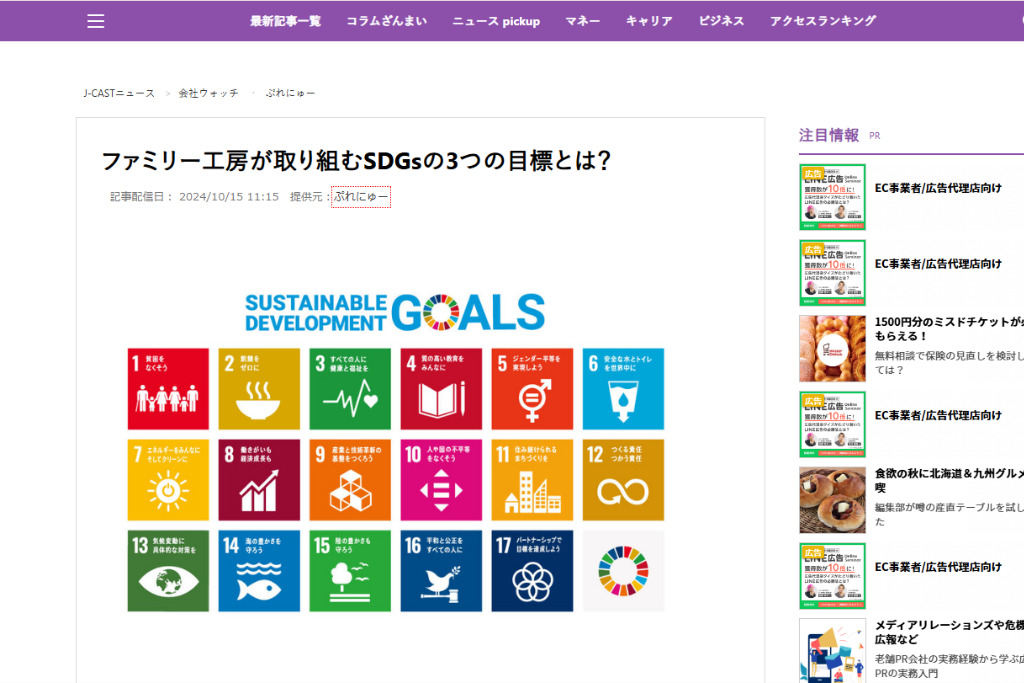Viewport: 1024px width, 683px height.
Task: Click SDG goal 11 cities tile
Action: pos(532,480)
